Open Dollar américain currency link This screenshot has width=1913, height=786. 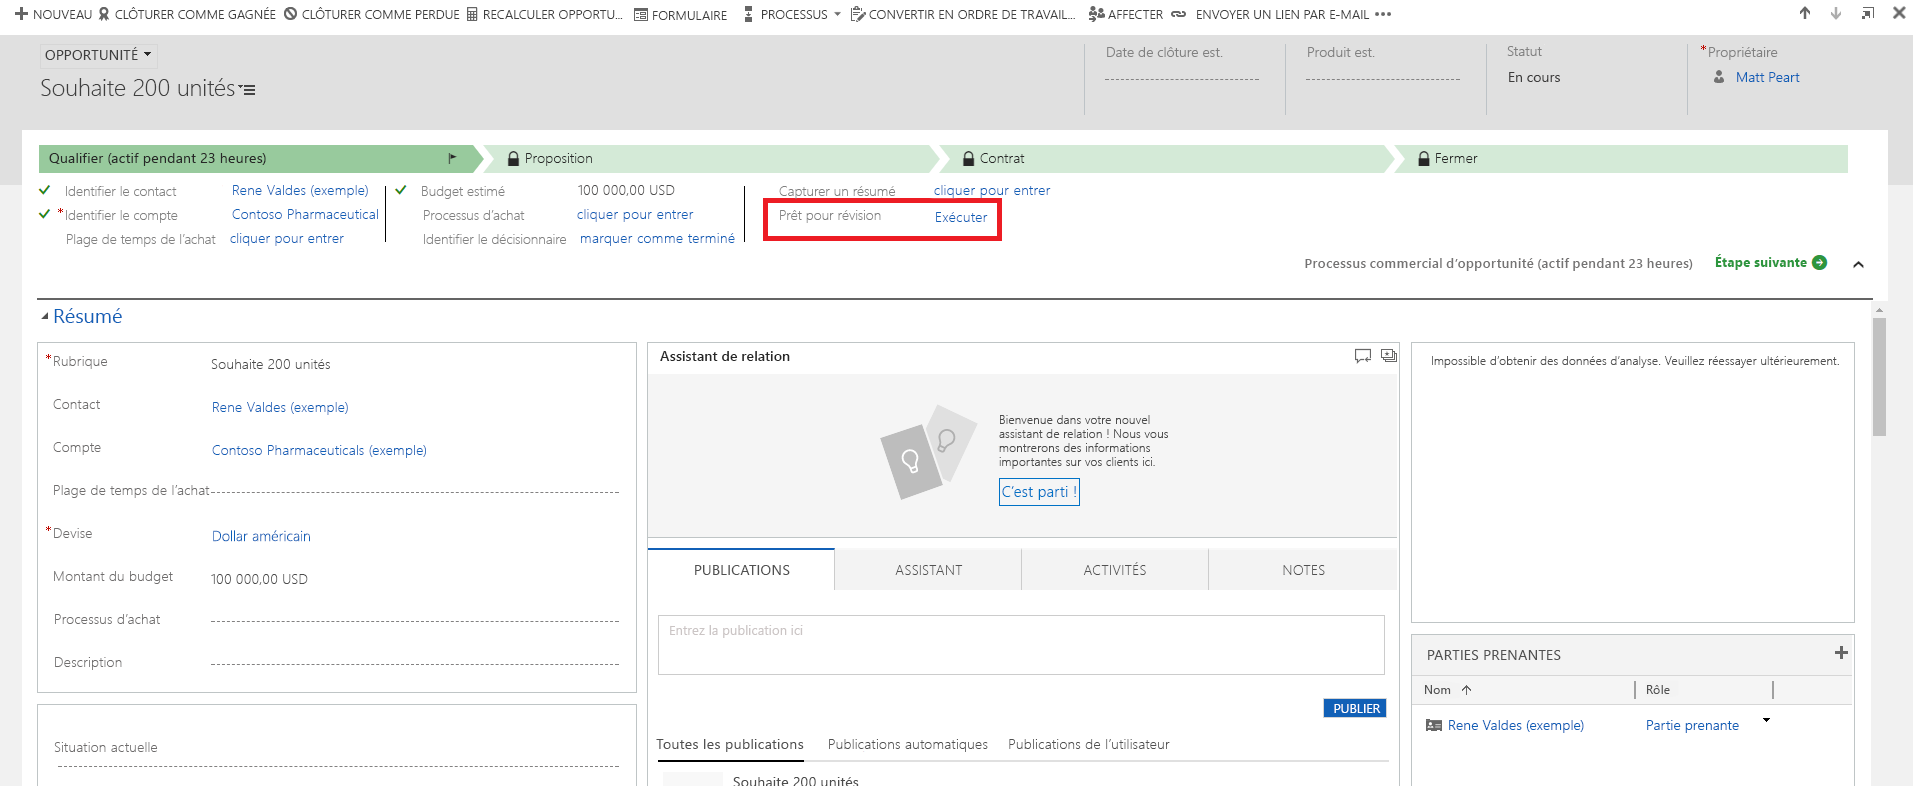261,536
